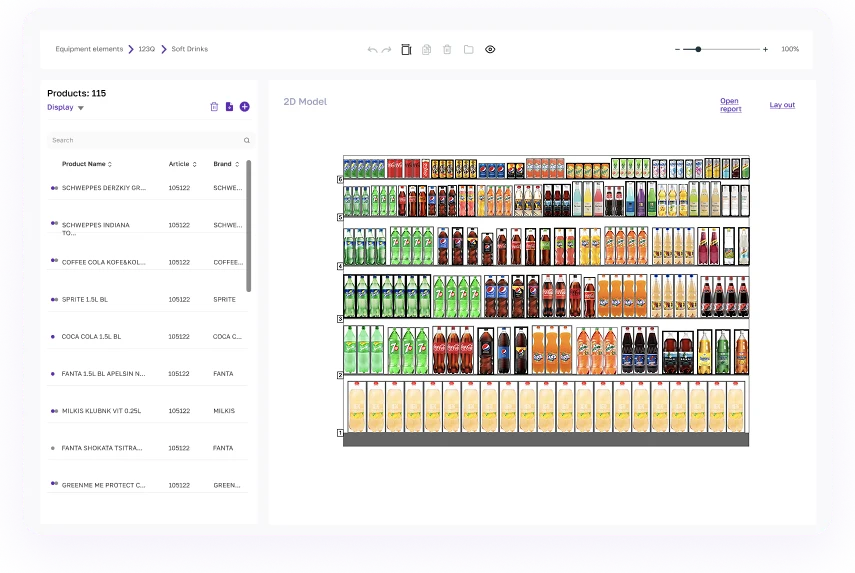Image resolution: width=855 pixels, height=573 pixels.
Task: Click the MILKIS brand cell
Action: 224,411
